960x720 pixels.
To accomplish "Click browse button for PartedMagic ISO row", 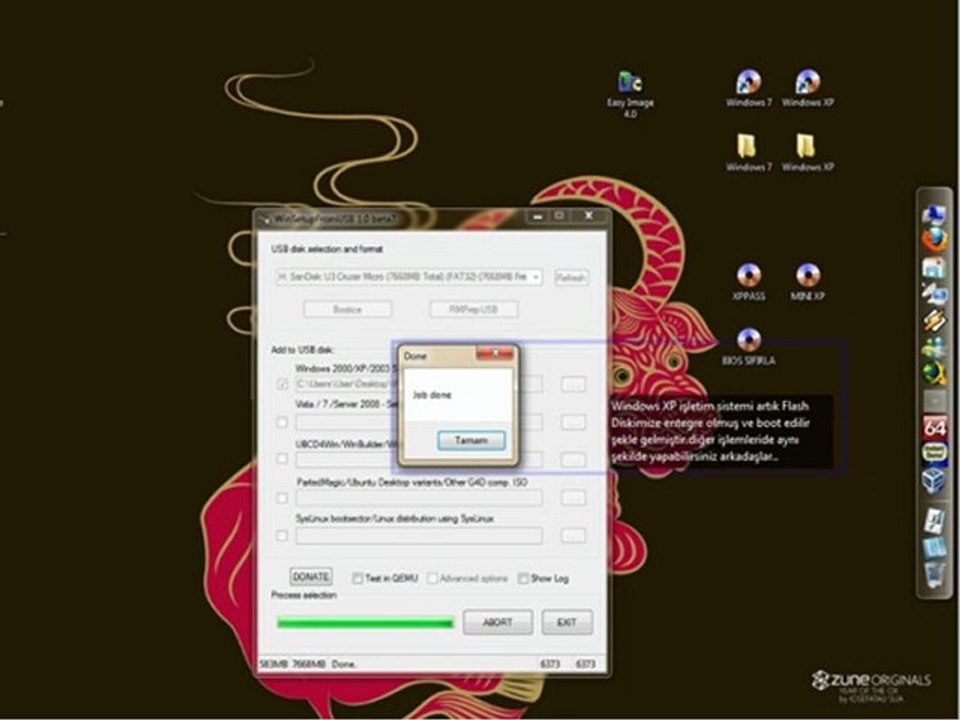I will (x=573, y=498).
